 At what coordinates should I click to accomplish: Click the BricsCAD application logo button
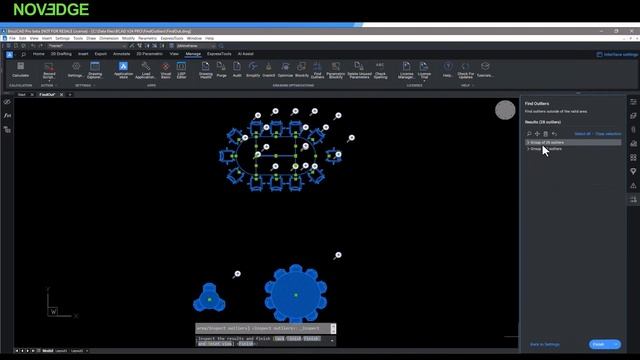tap(9, 54)
